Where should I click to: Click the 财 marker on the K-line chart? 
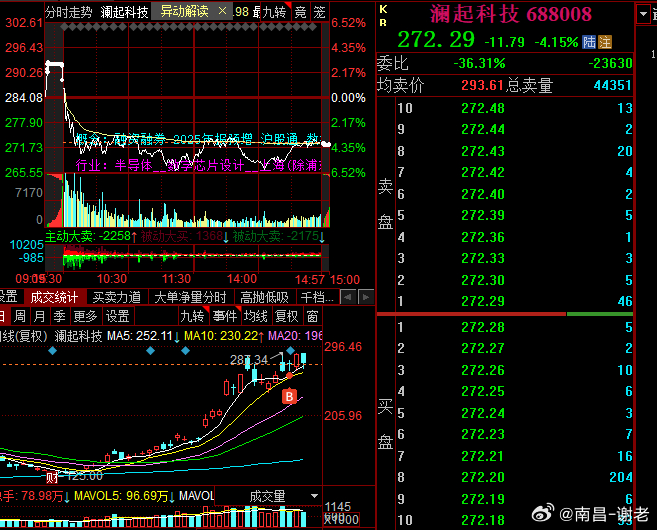click(52, 477)
